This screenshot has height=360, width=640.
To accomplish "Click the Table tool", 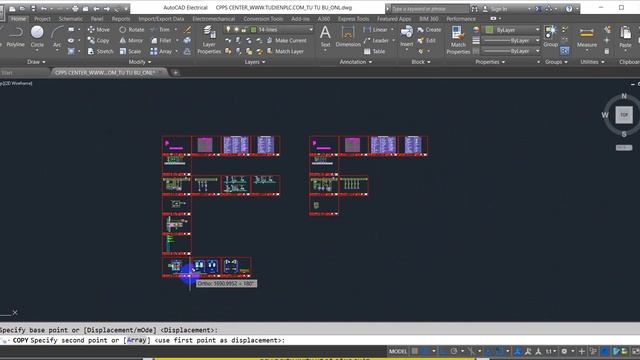I will (x=374, y=51).
